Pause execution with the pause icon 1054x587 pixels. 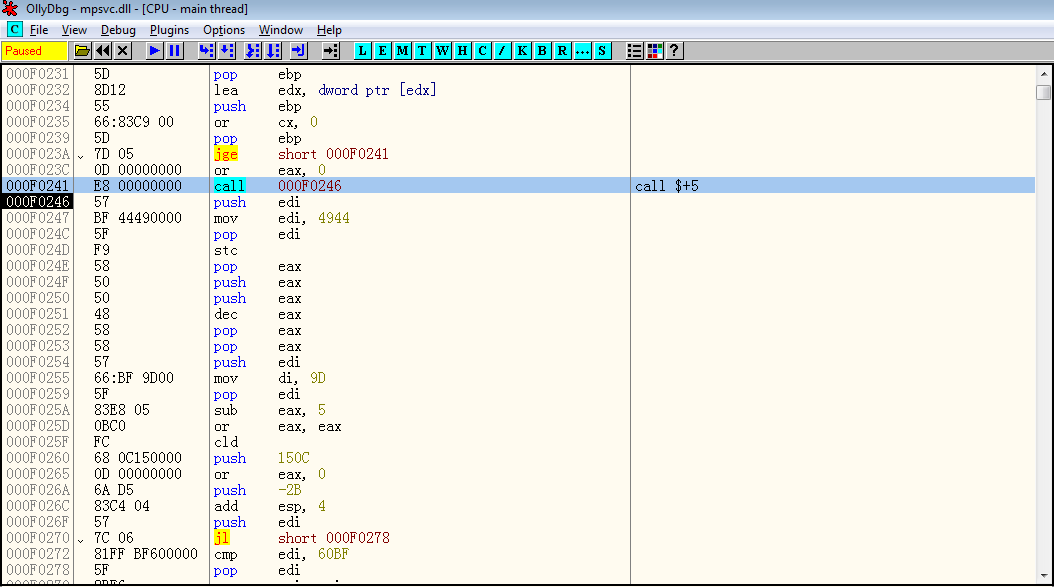(175, 50)
